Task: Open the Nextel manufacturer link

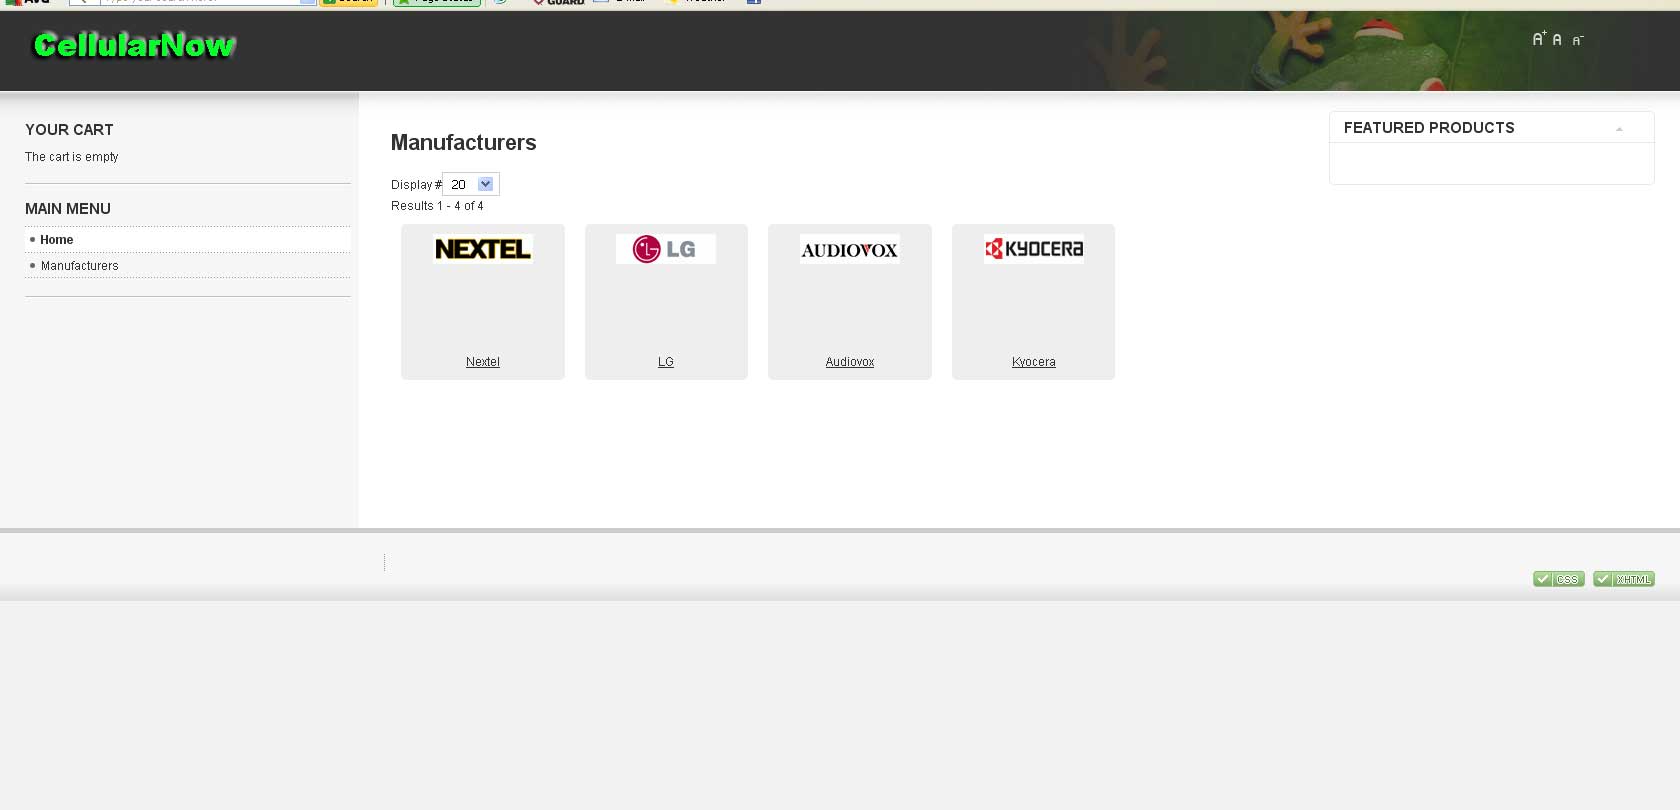Action: pyautogui.click(x=483, y=362)
